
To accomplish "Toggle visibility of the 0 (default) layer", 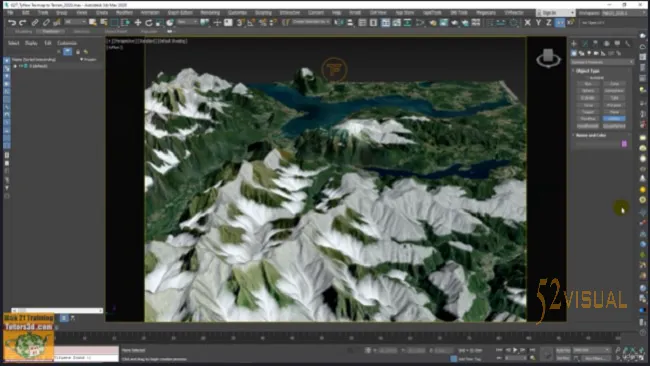I will (15, 66).
